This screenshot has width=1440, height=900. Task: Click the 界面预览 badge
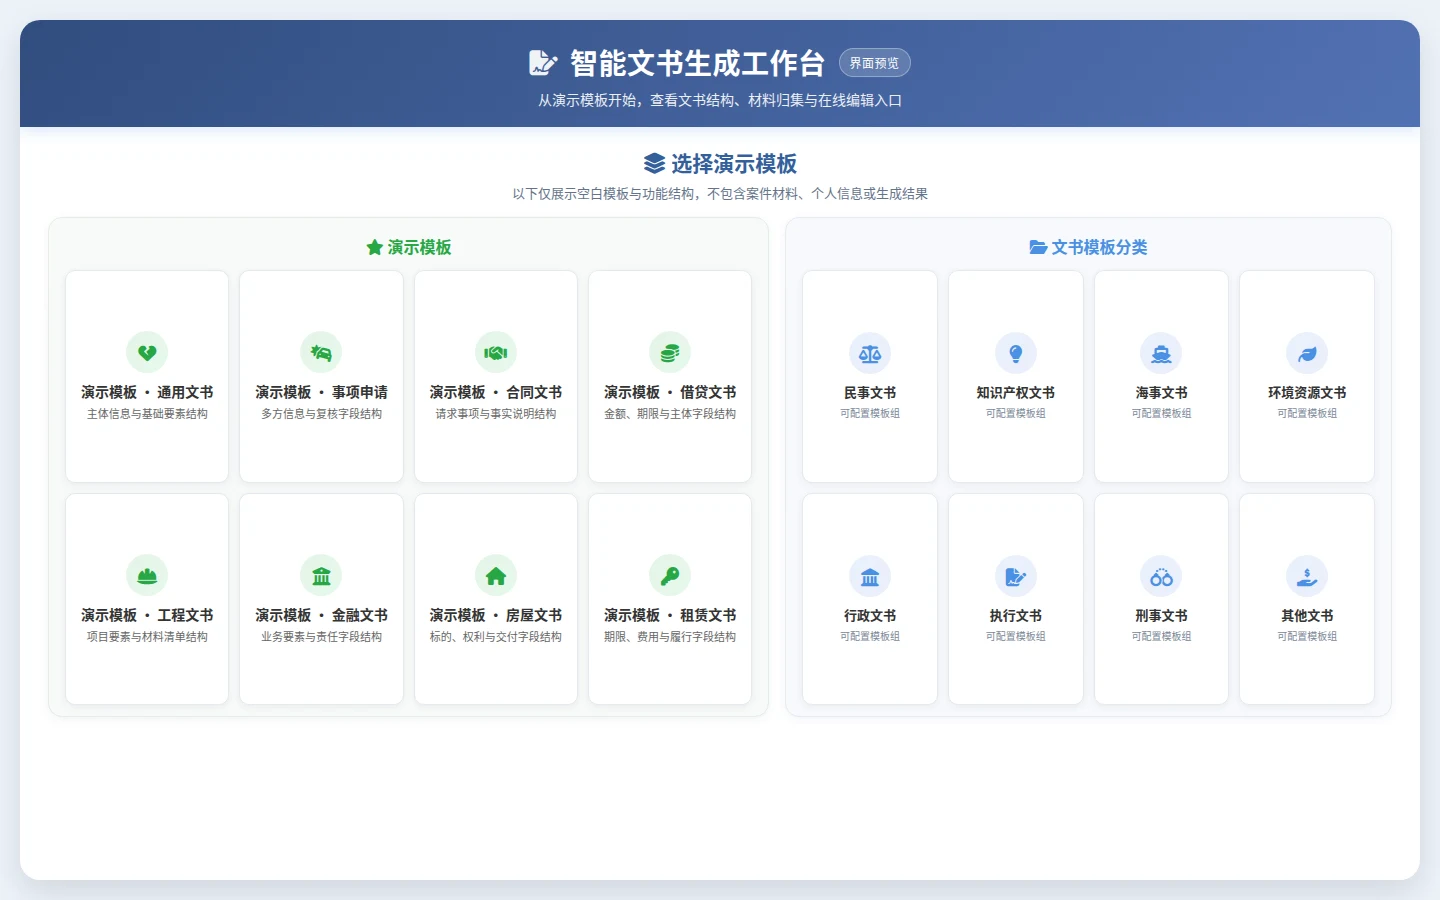(x=874, y=63)
